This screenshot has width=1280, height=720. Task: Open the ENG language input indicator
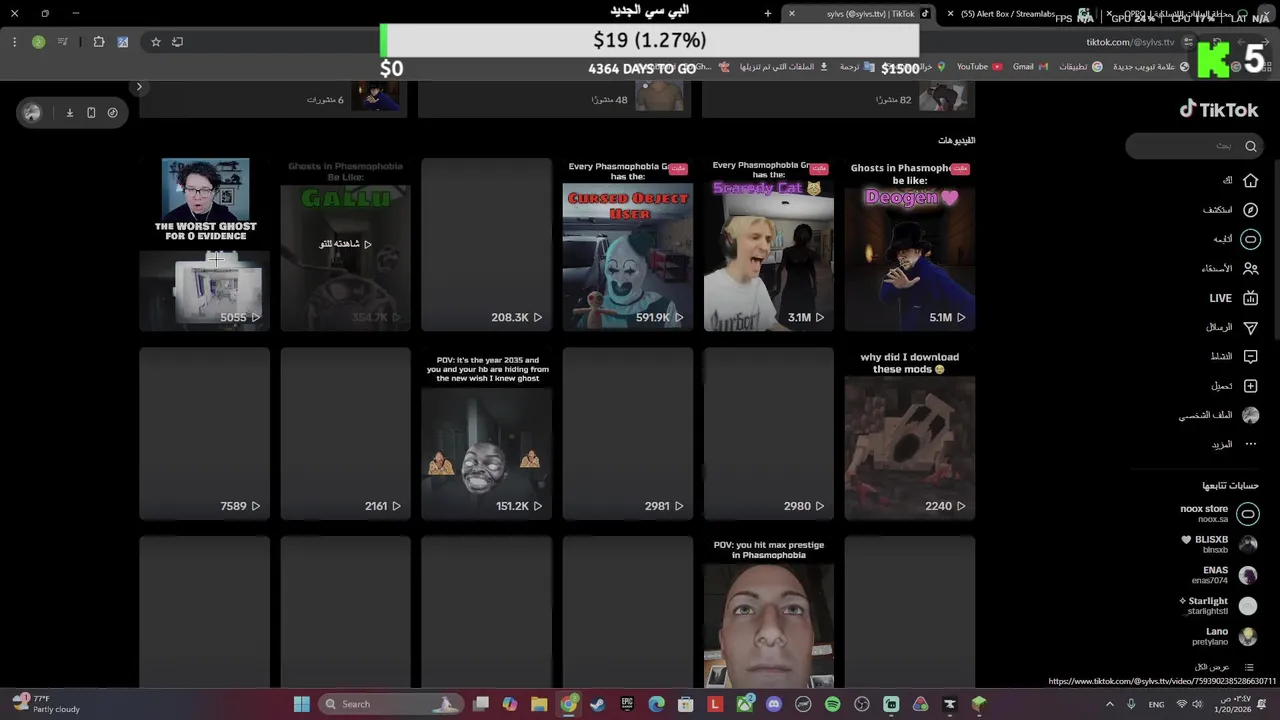click(1156, 704)
